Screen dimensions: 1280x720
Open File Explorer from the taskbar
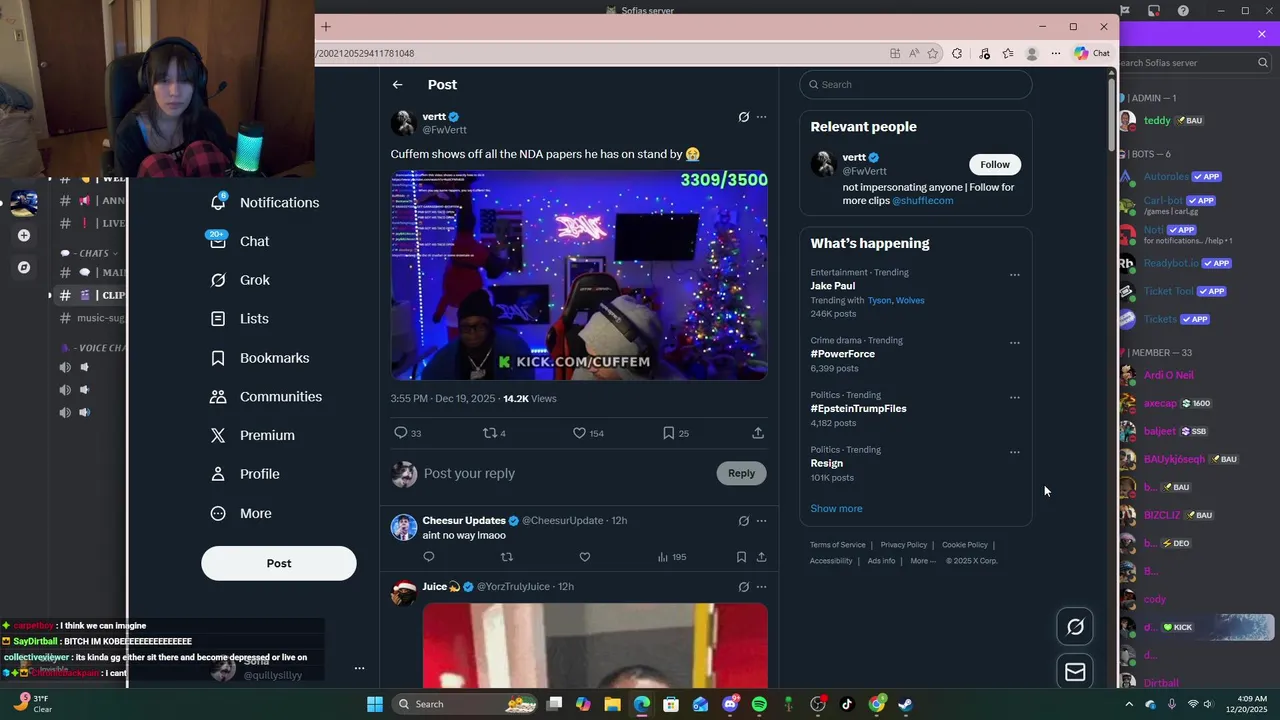(x=612, y=704)
